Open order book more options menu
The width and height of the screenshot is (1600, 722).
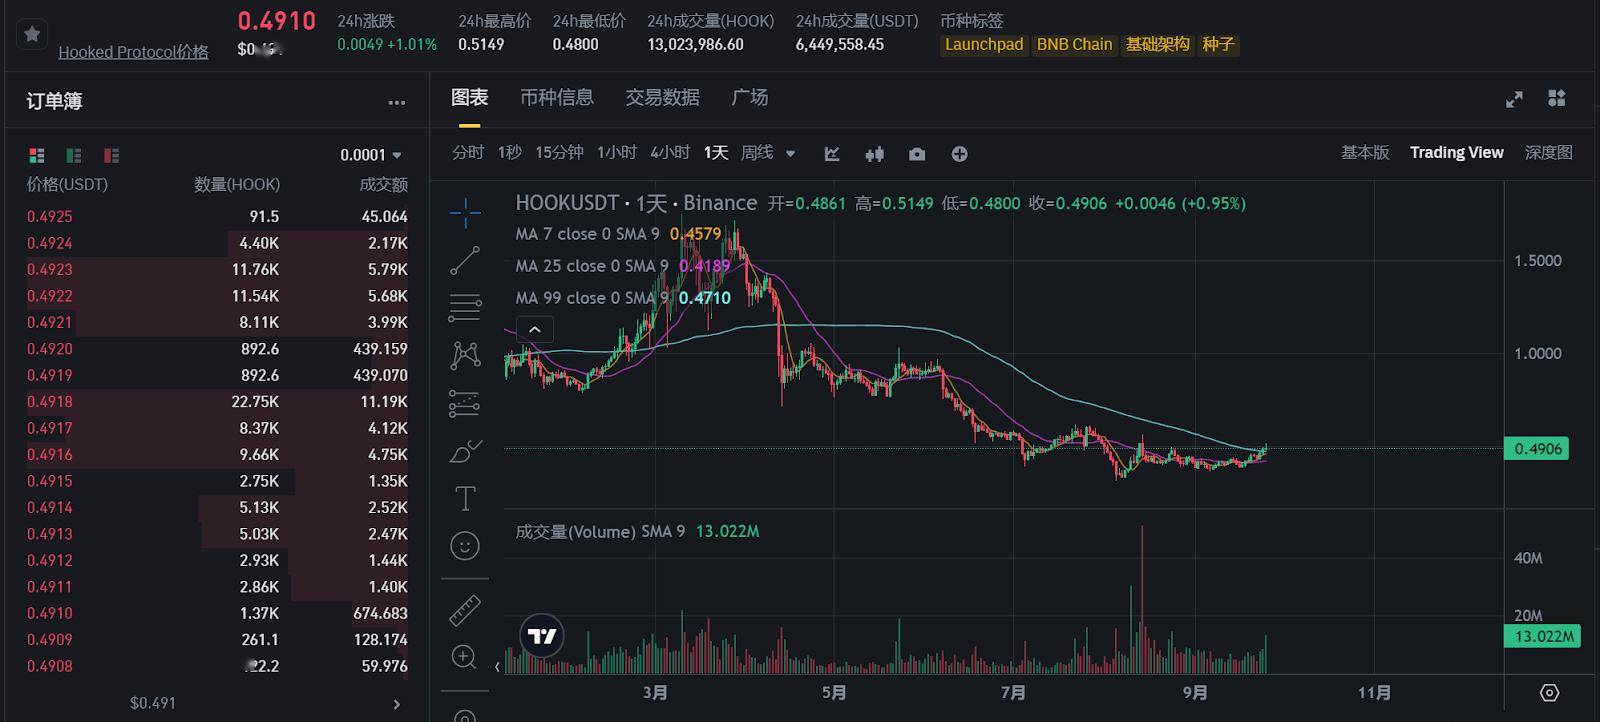[x=397, y=102]
